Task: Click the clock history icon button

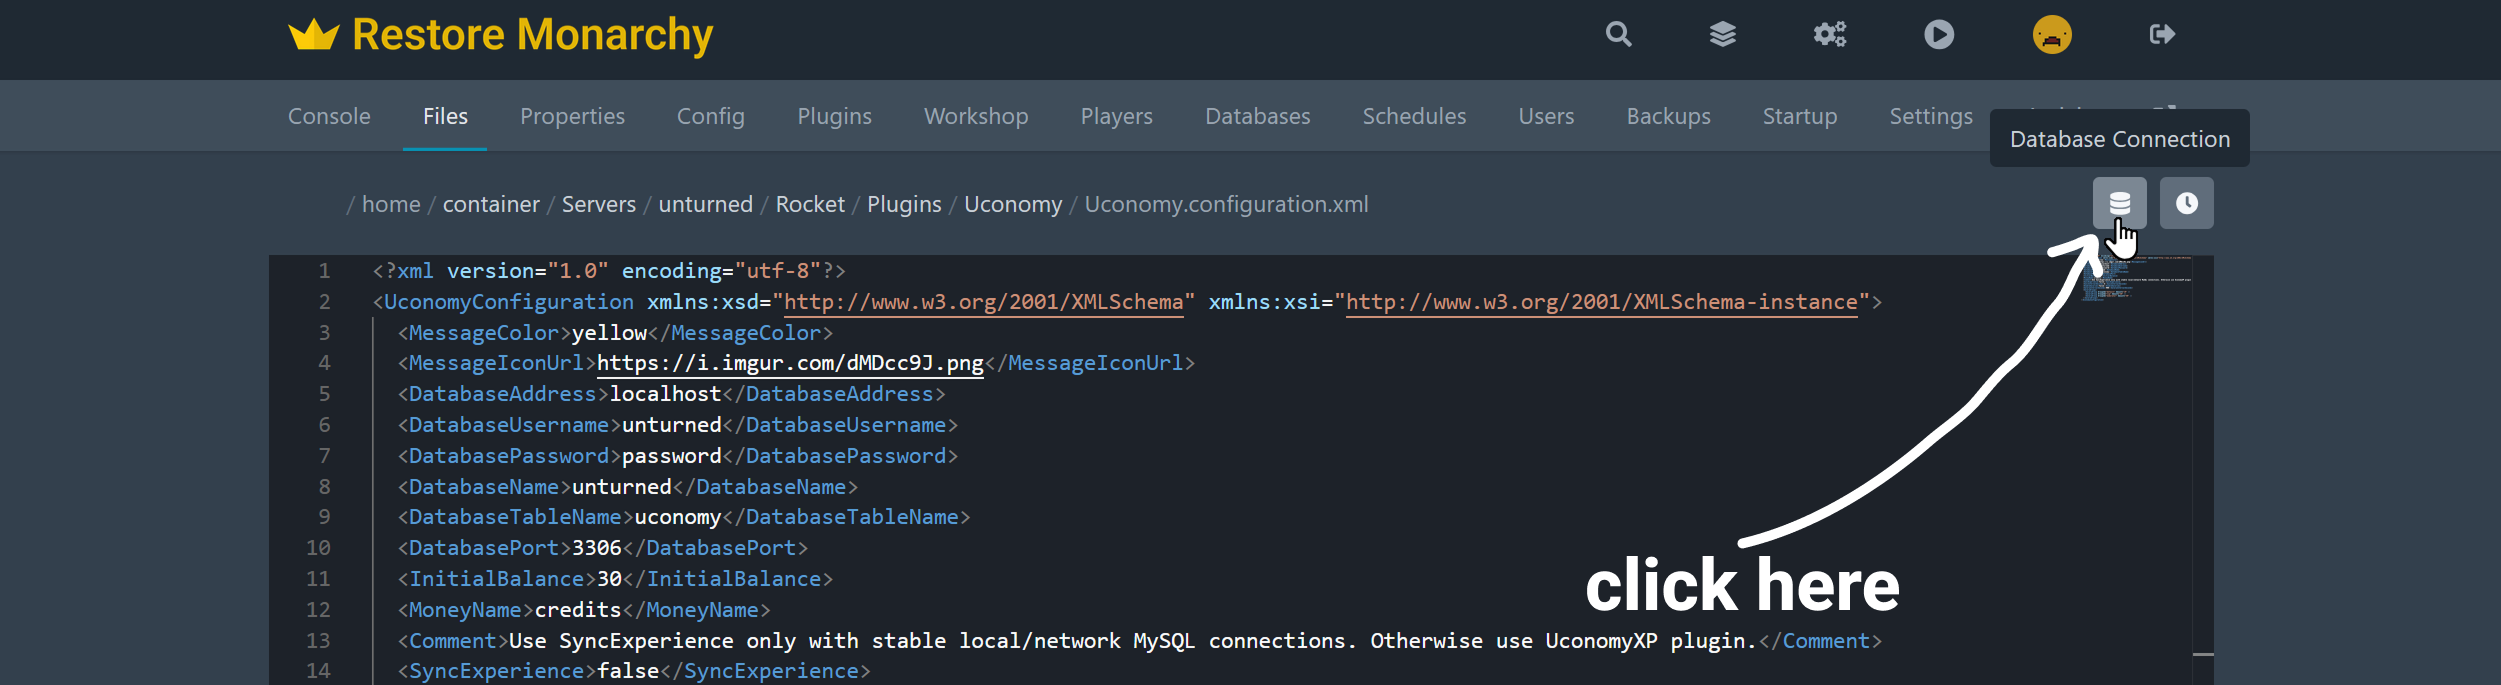Action: pyautogui.click(x=2186, y=203)
